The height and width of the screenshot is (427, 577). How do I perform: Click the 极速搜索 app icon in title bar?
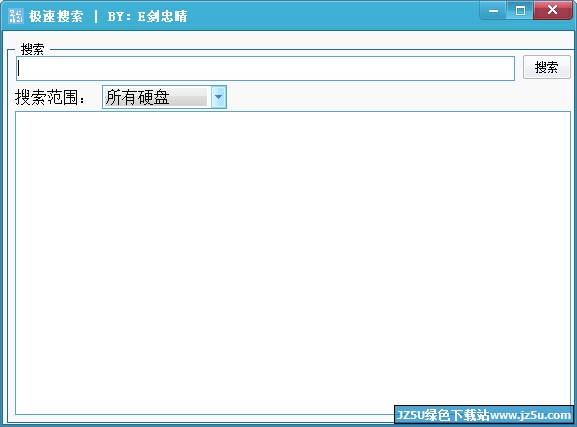[x=16, y=16]
